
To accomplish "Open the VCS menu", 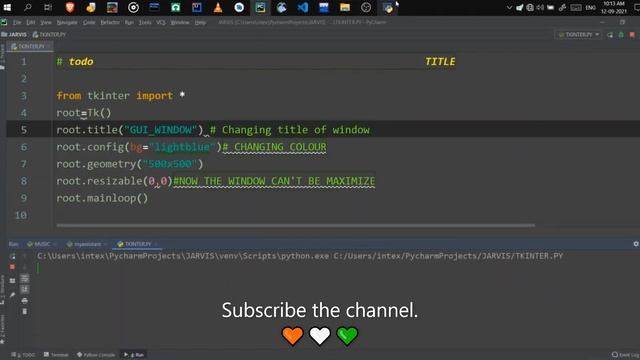I will tap(161, 22).
